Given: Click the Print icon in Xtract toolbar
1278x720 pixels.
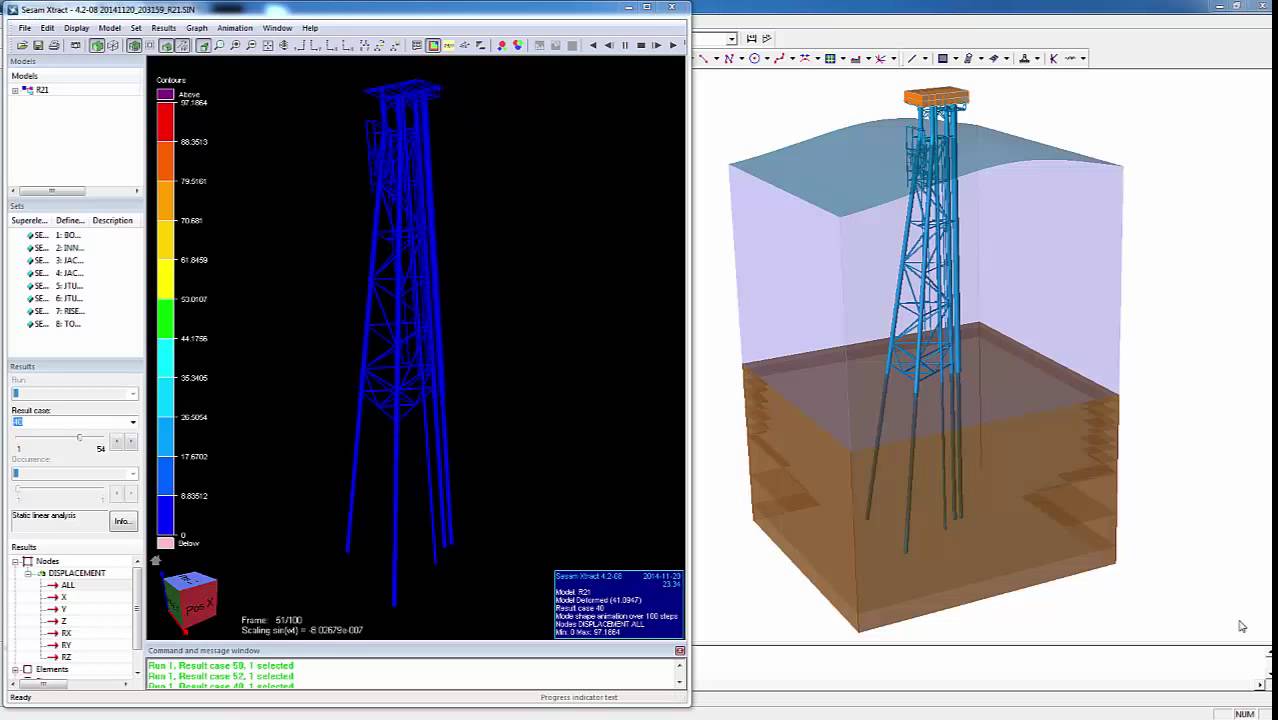Looking at the screenshot, I should (x=54, y=45).
